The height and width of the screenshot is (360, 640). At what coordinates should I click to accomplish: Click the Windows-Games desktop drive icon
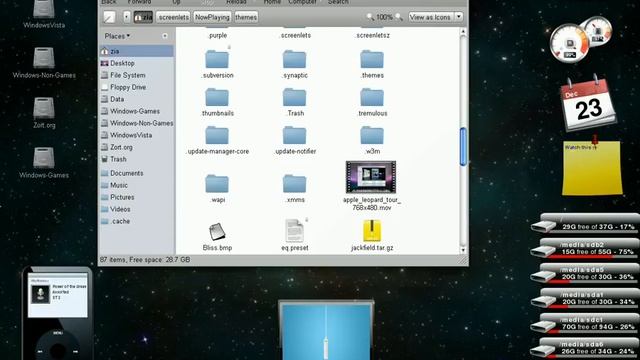coord(44,158)
